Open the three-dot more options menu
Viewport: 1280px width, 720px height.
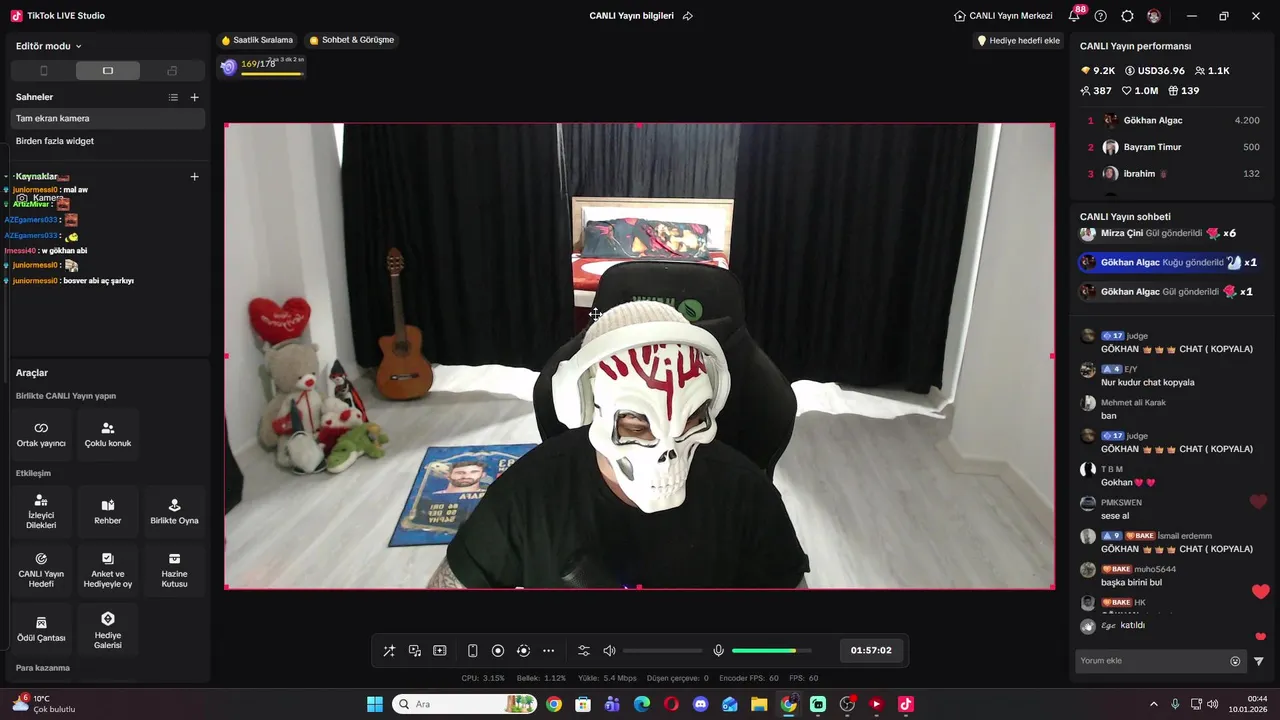point(548,651)
